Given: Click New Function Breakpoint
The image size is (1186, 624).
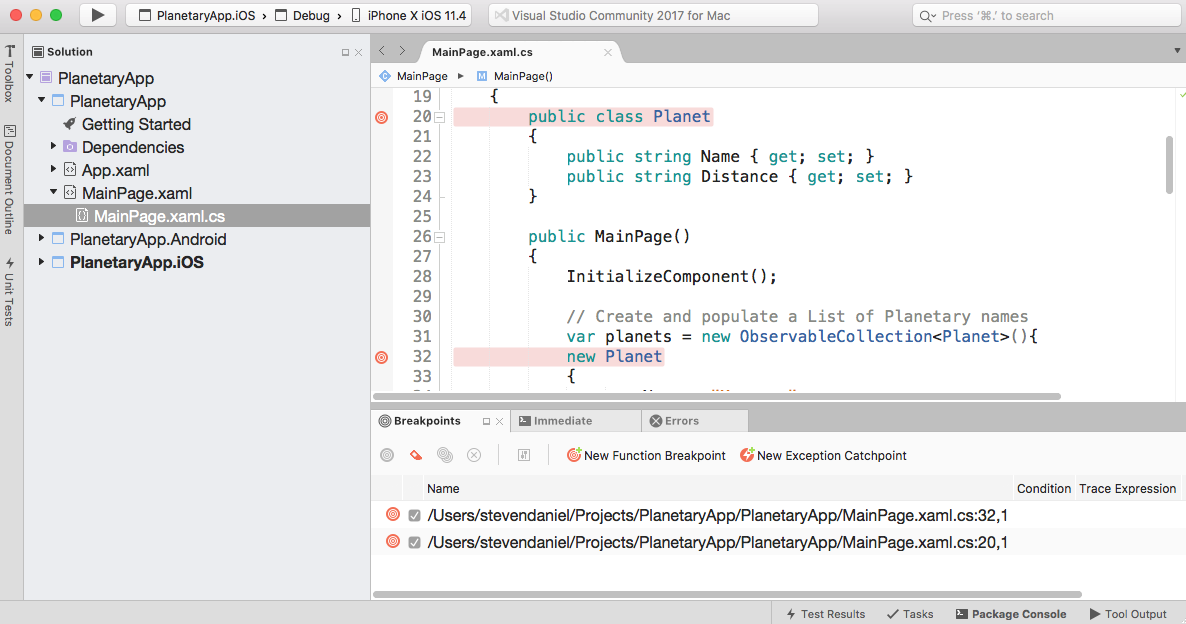Looking at the screenshot, I should pos(647,455).
